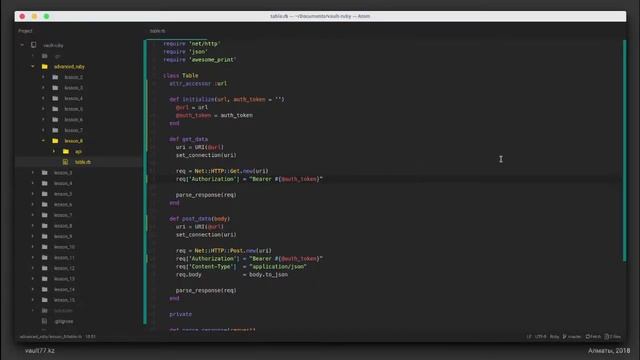Collapse the advanced_ruby folder
Screen dimensions: 640x360
tap(33, 66)
